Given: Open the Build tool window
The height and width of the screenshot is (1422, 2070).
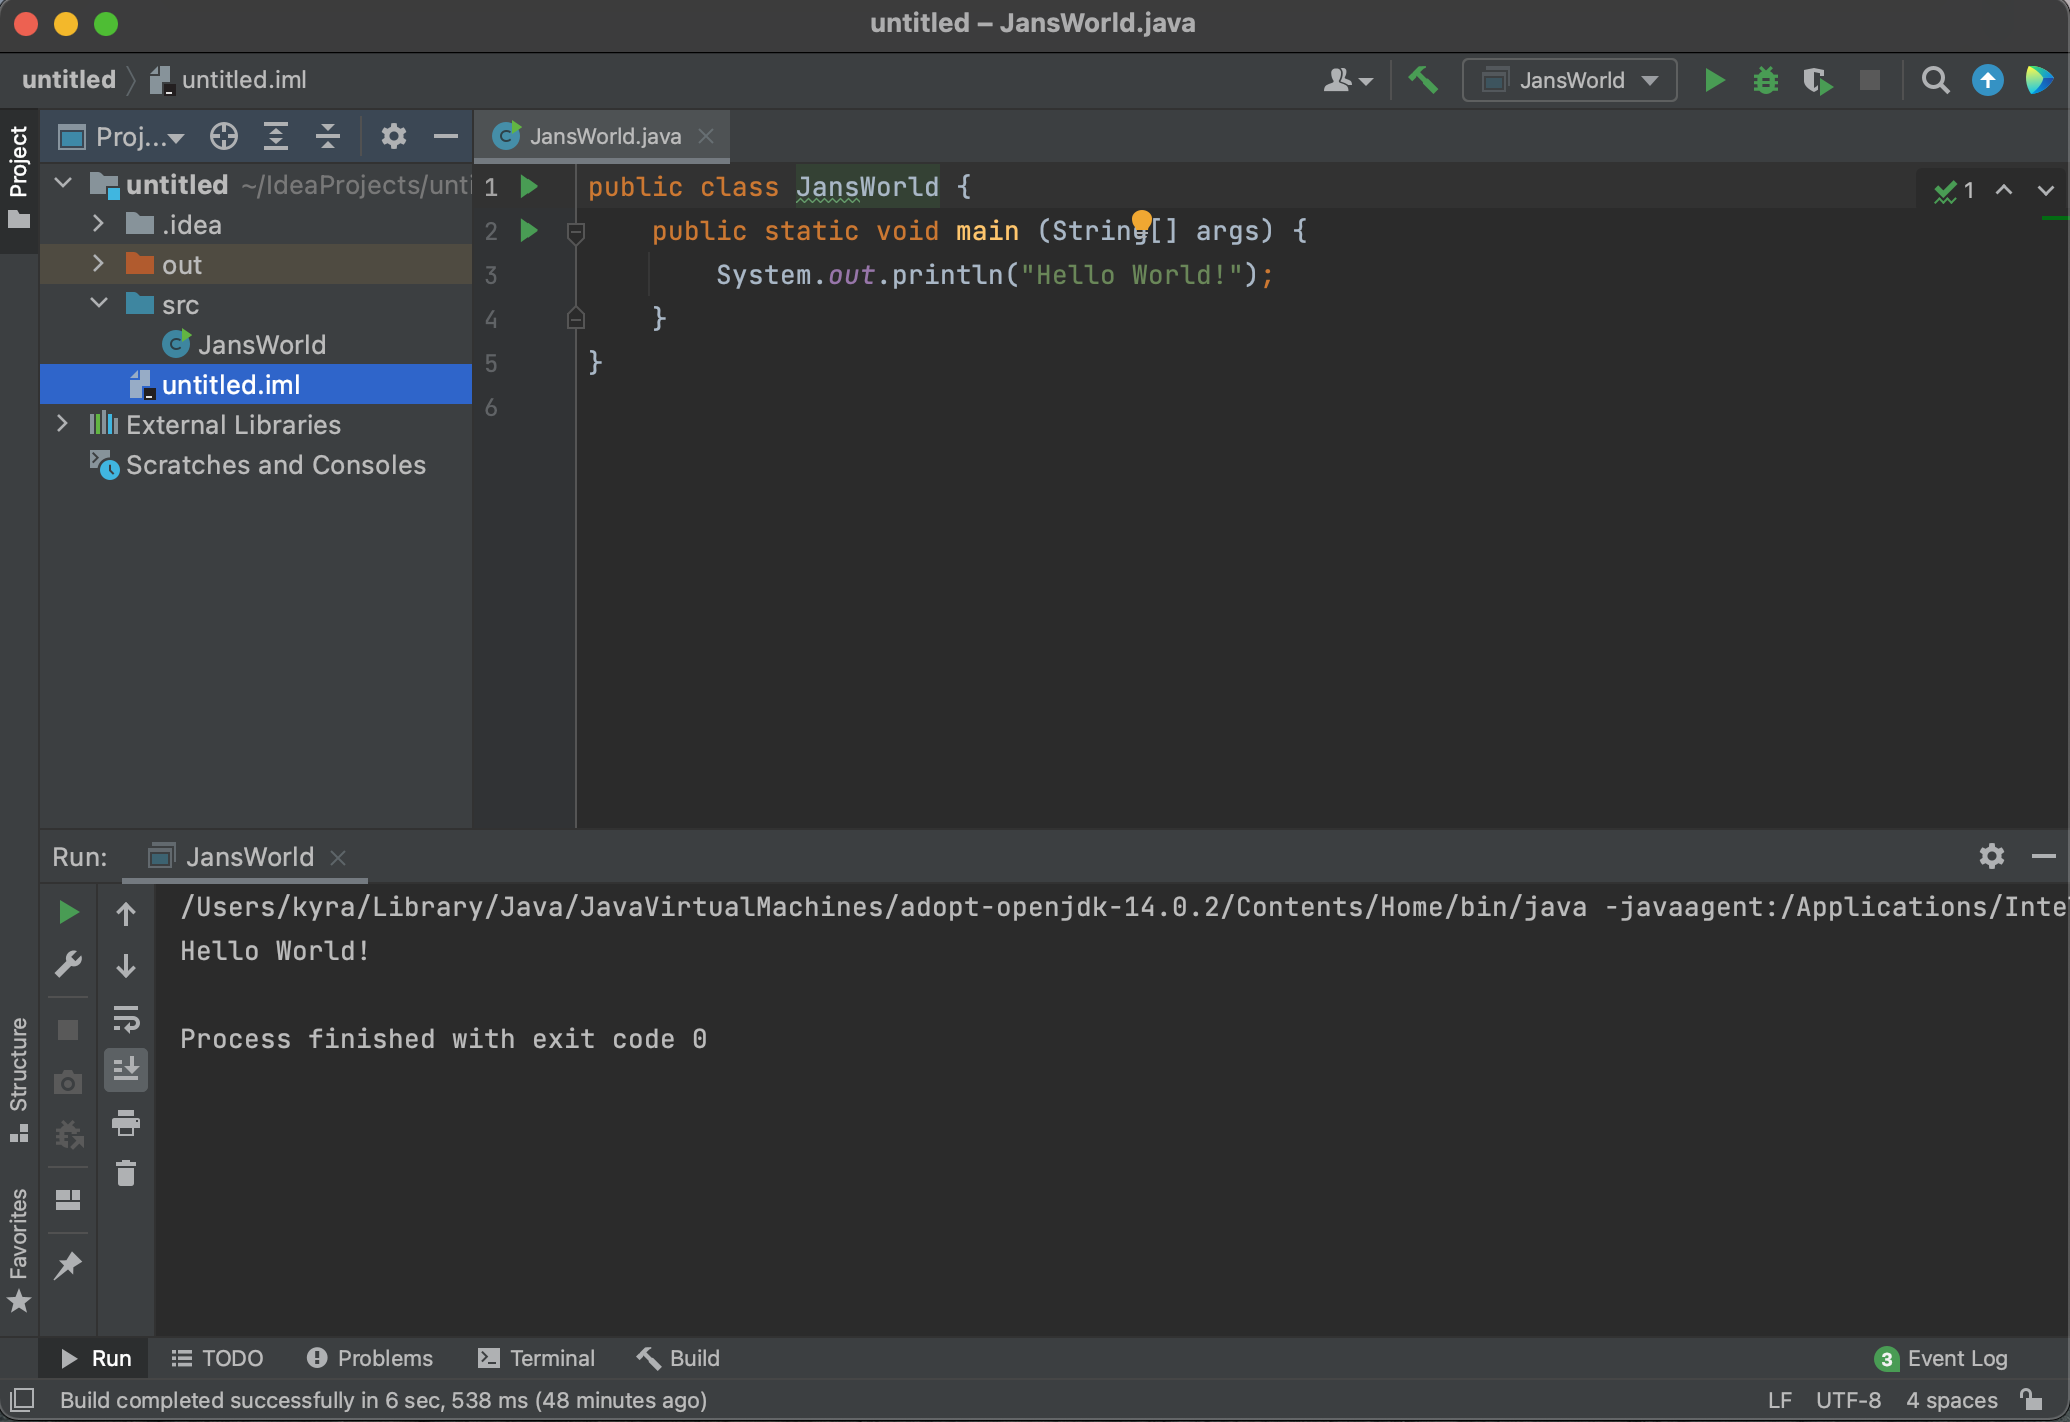Looking at the screenshot, I should [678, 1358].
